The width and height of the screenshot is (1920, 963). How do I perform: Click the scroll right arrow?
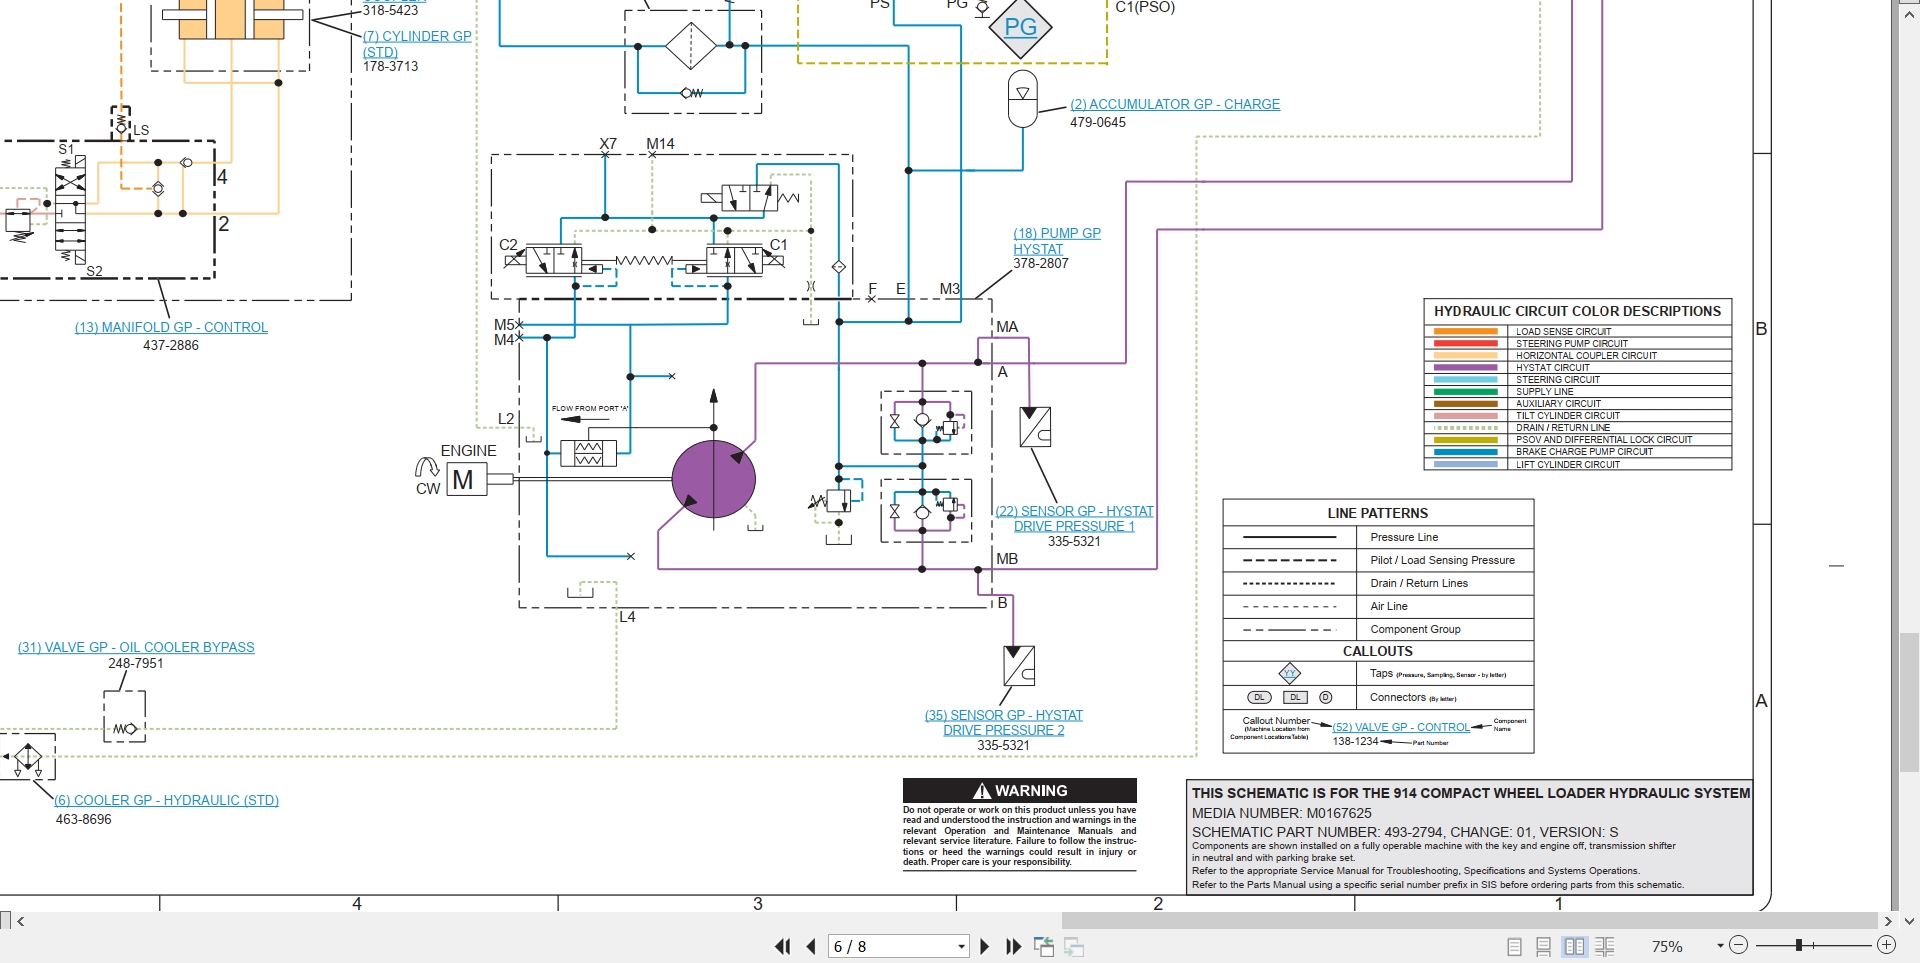click(1888, 921)
